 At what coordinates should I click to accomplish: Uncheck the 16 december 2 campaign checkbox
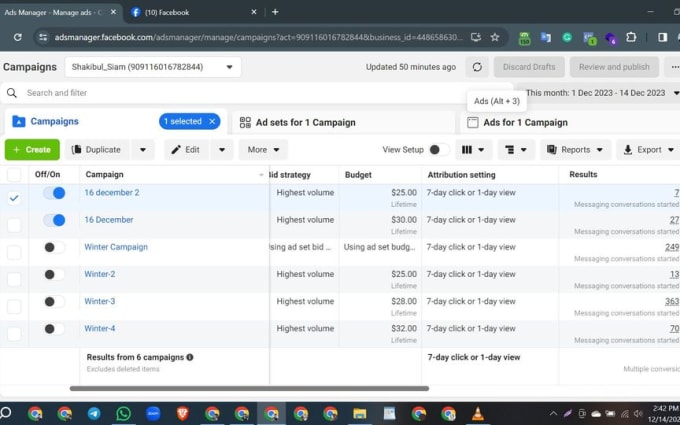(14, 198)
